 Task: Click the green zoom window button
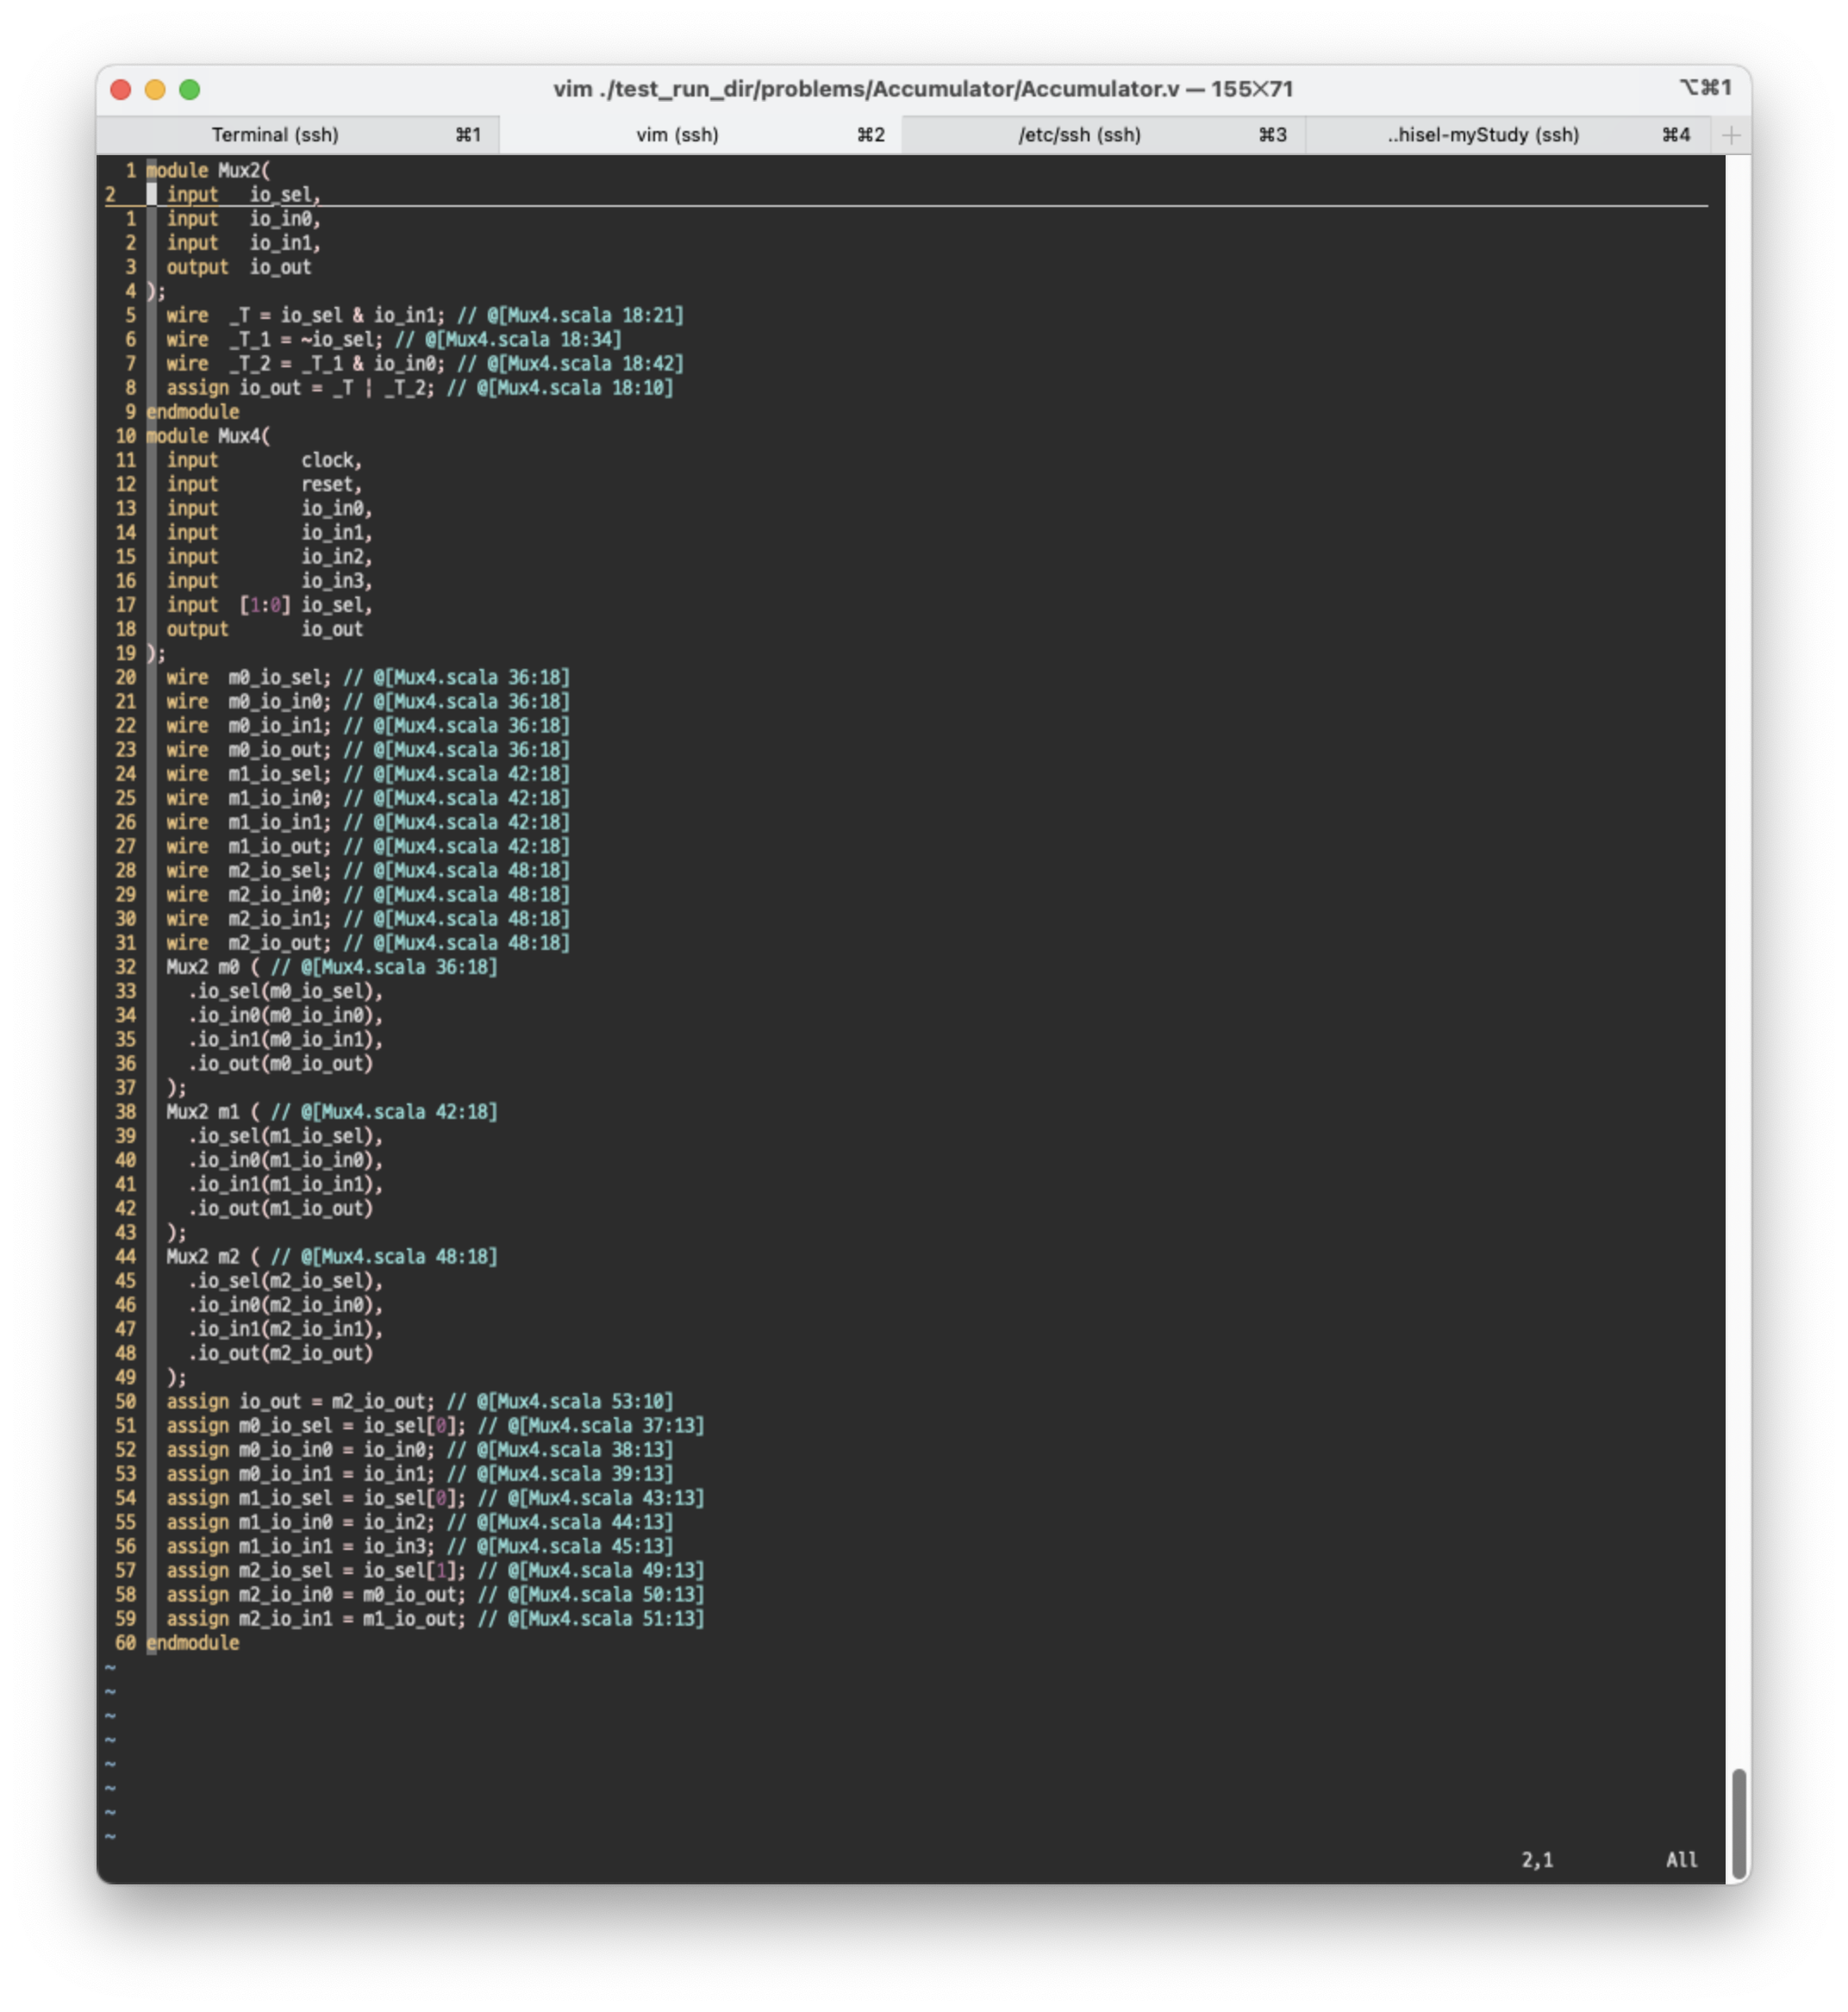pos(189,90)
